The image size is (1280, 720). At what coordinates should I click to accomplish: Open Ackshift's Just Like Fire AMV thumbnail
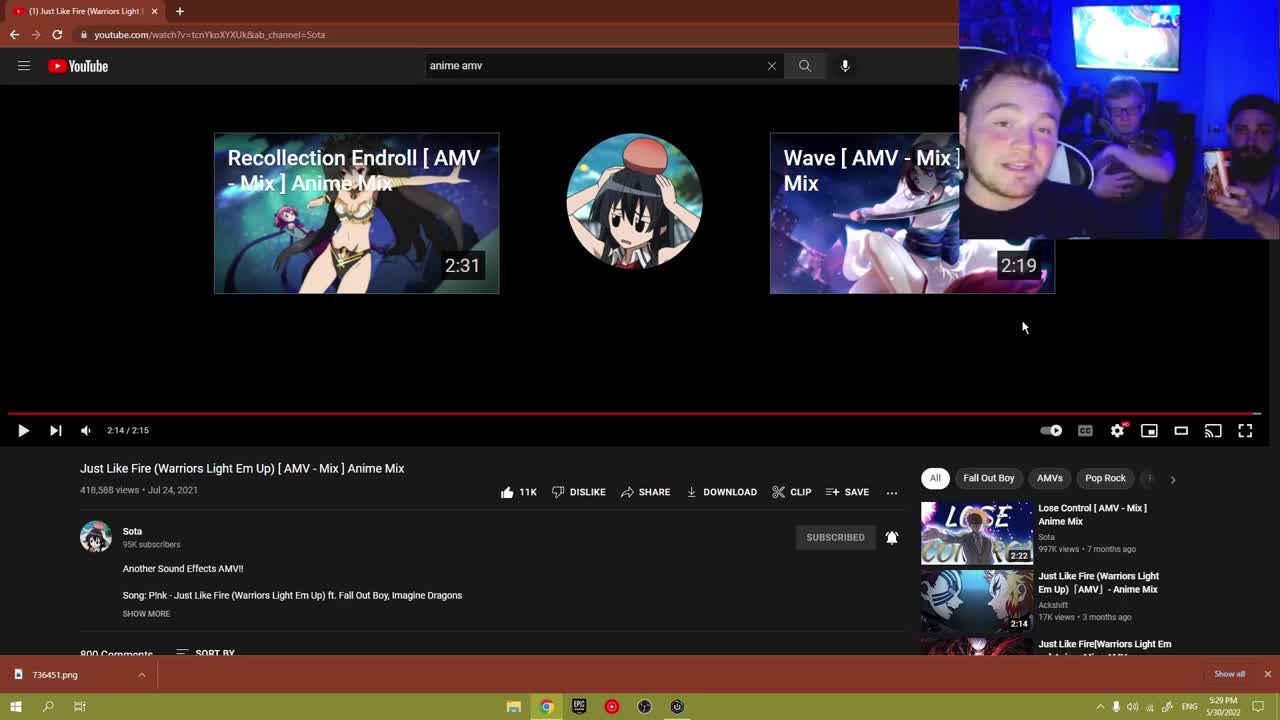coord(977,601)
